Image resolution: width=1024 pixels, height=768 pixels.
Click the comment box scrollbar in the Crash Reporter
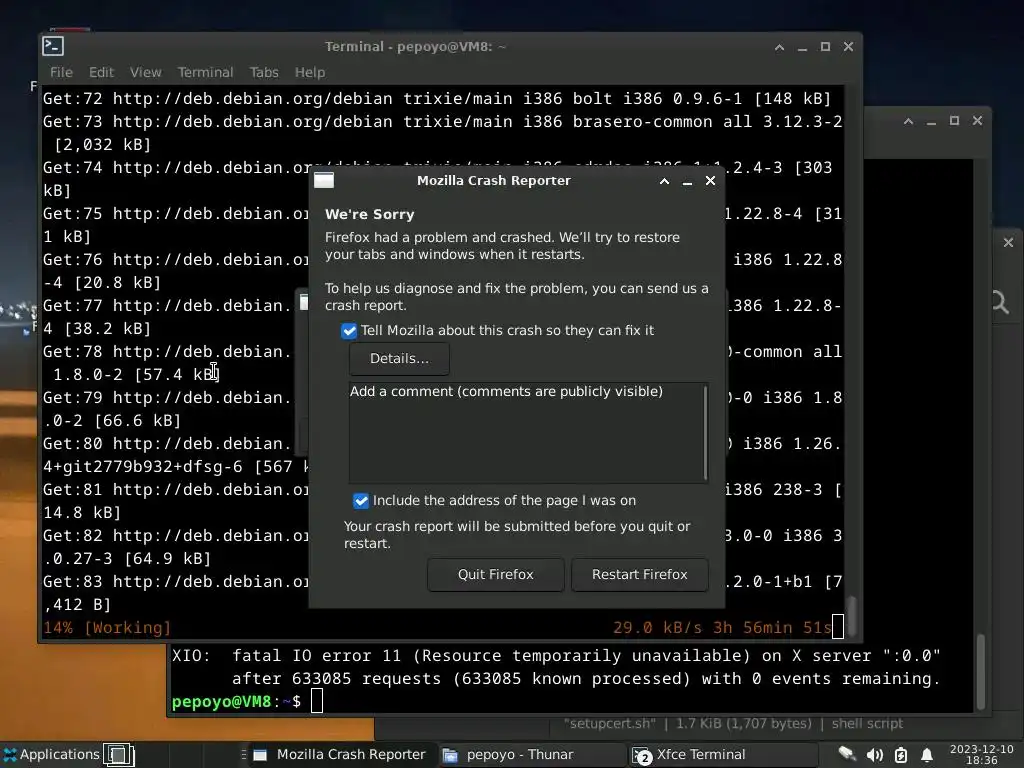coord(705,432)
